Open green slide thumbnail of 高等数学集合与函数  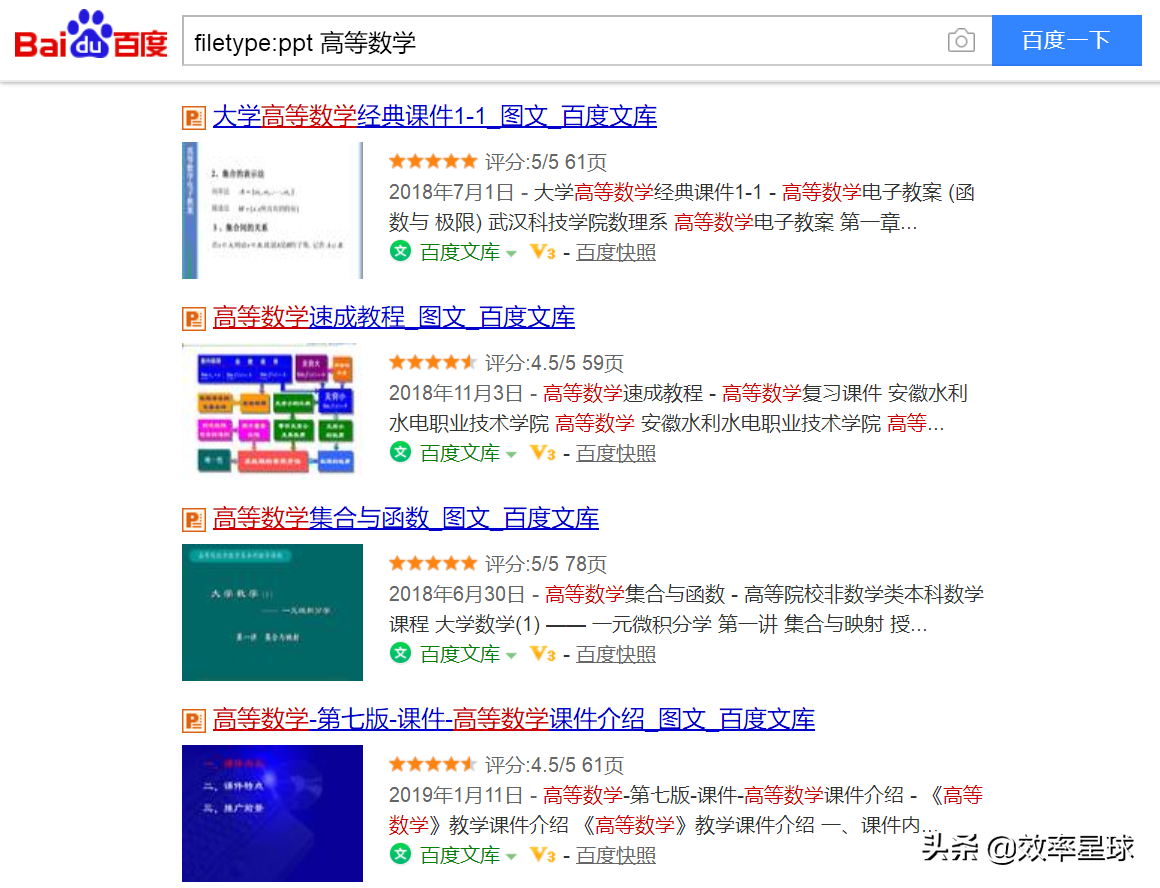click(272, 613)
